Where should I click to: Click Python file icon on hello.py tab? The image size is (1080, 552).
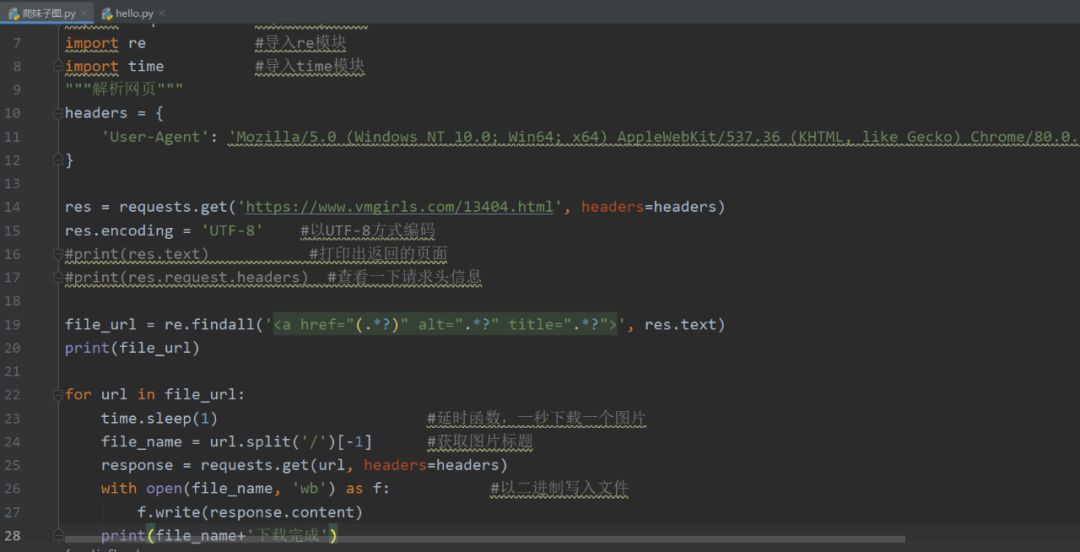(x=107, y=13)
